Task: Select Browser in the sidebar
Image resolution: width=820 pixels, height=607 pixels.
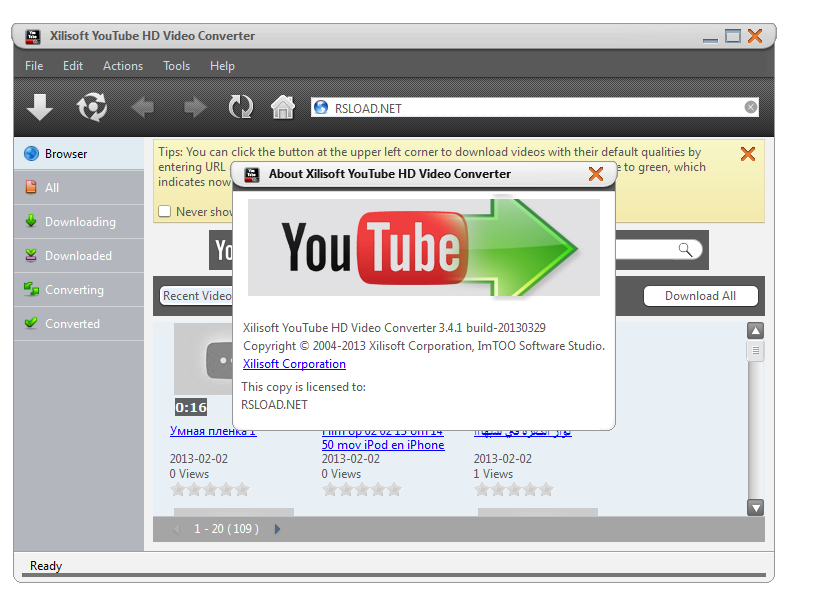Action: click(79, 154)
